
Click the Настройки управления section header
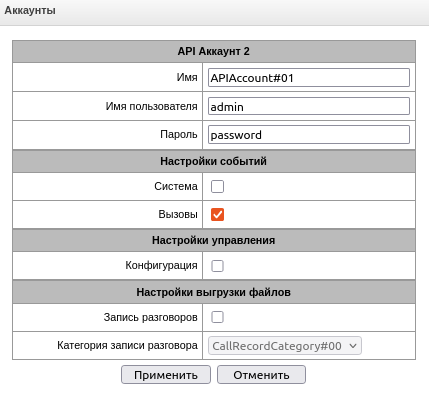pos(214,240)
